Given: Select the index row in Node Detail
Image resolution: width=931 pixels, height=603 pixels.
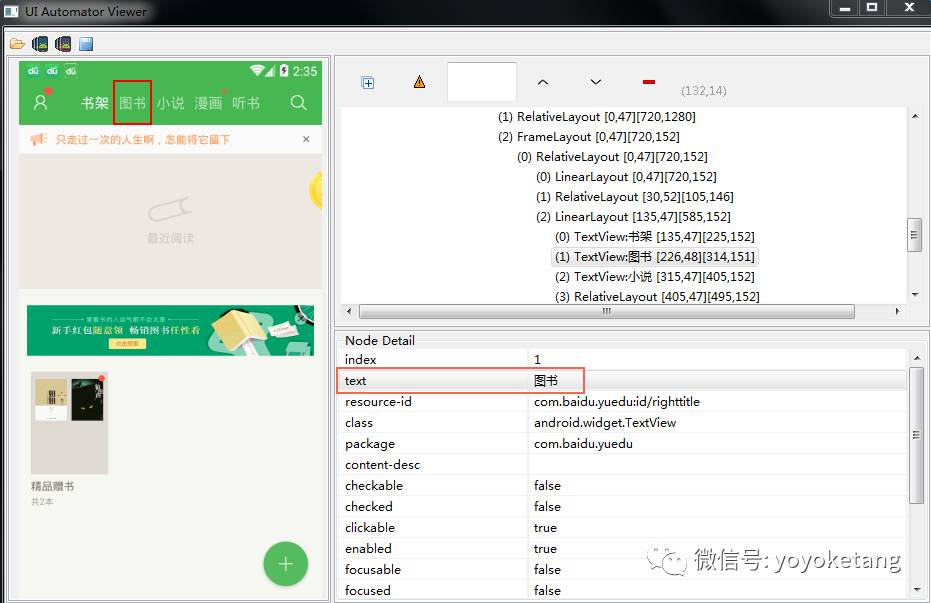Looking at the screenshot, I should point(623,360).
